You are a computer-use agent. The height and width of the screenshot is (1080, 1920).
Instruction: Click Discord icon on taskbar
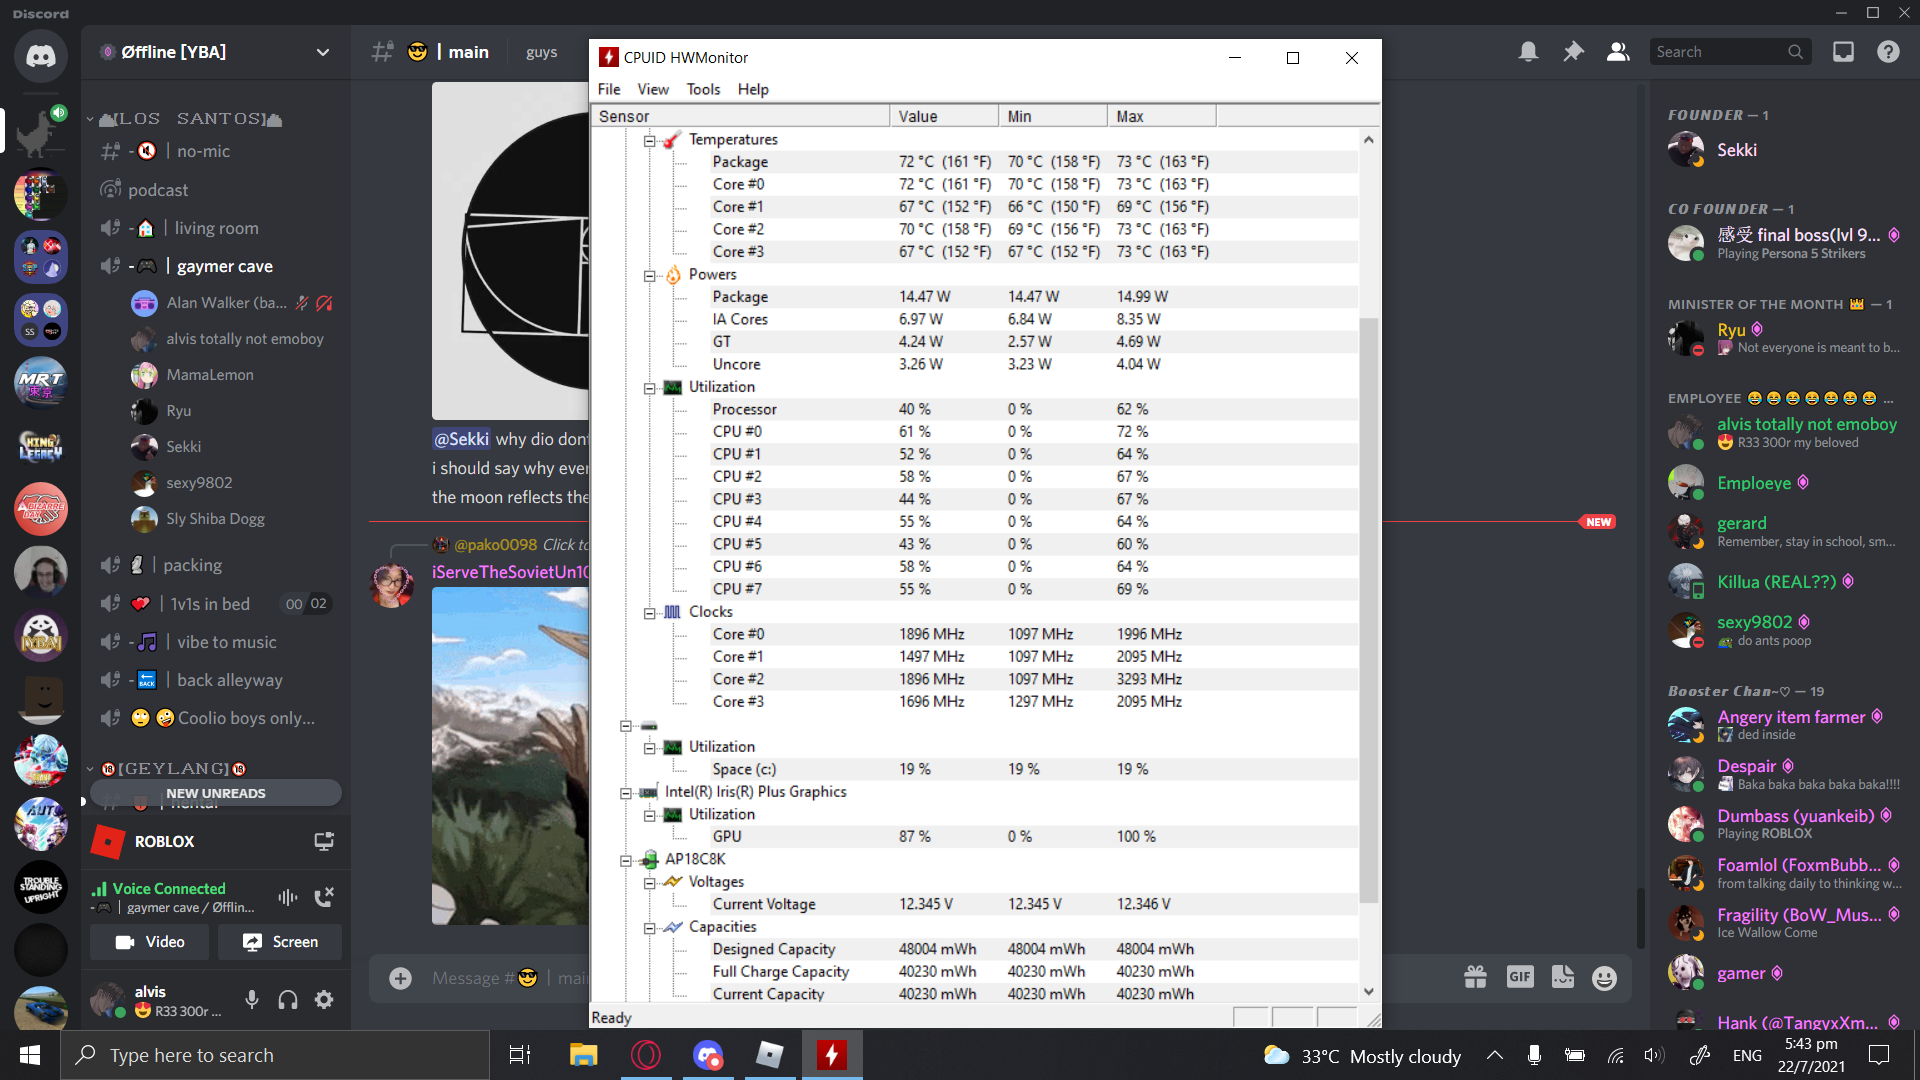(708, 1055)
